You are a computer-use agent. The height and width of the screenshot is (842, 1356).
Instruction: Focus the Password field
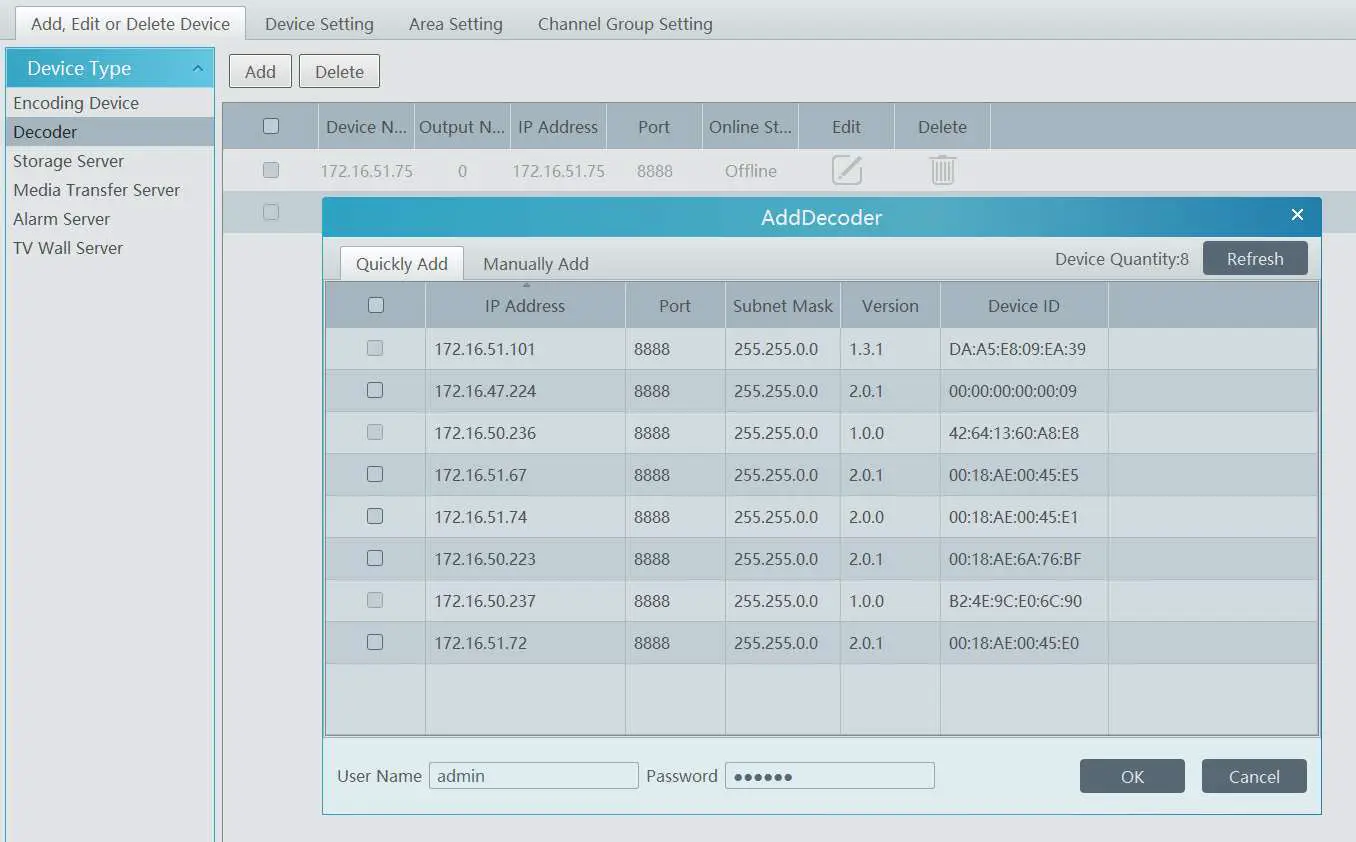[x=829, y=776]
